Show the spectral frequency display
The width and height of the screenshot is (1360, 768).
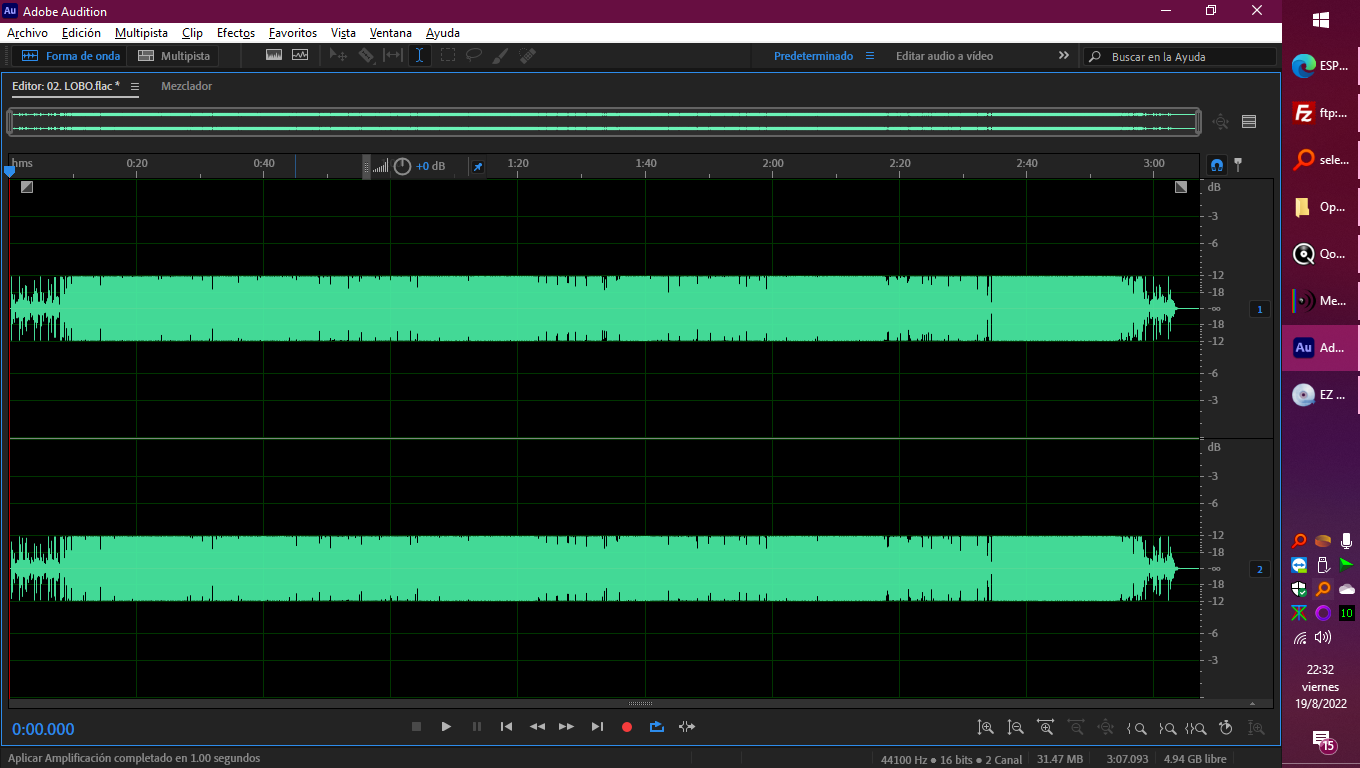274,56
